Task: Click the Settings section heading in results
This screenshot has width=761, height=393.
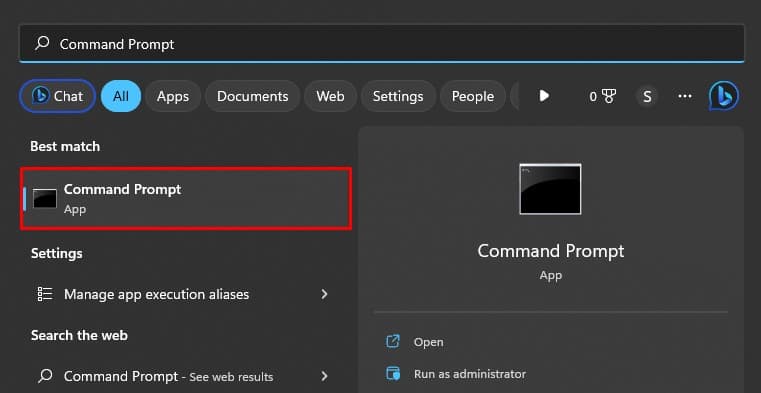Action: click(56, 253)
